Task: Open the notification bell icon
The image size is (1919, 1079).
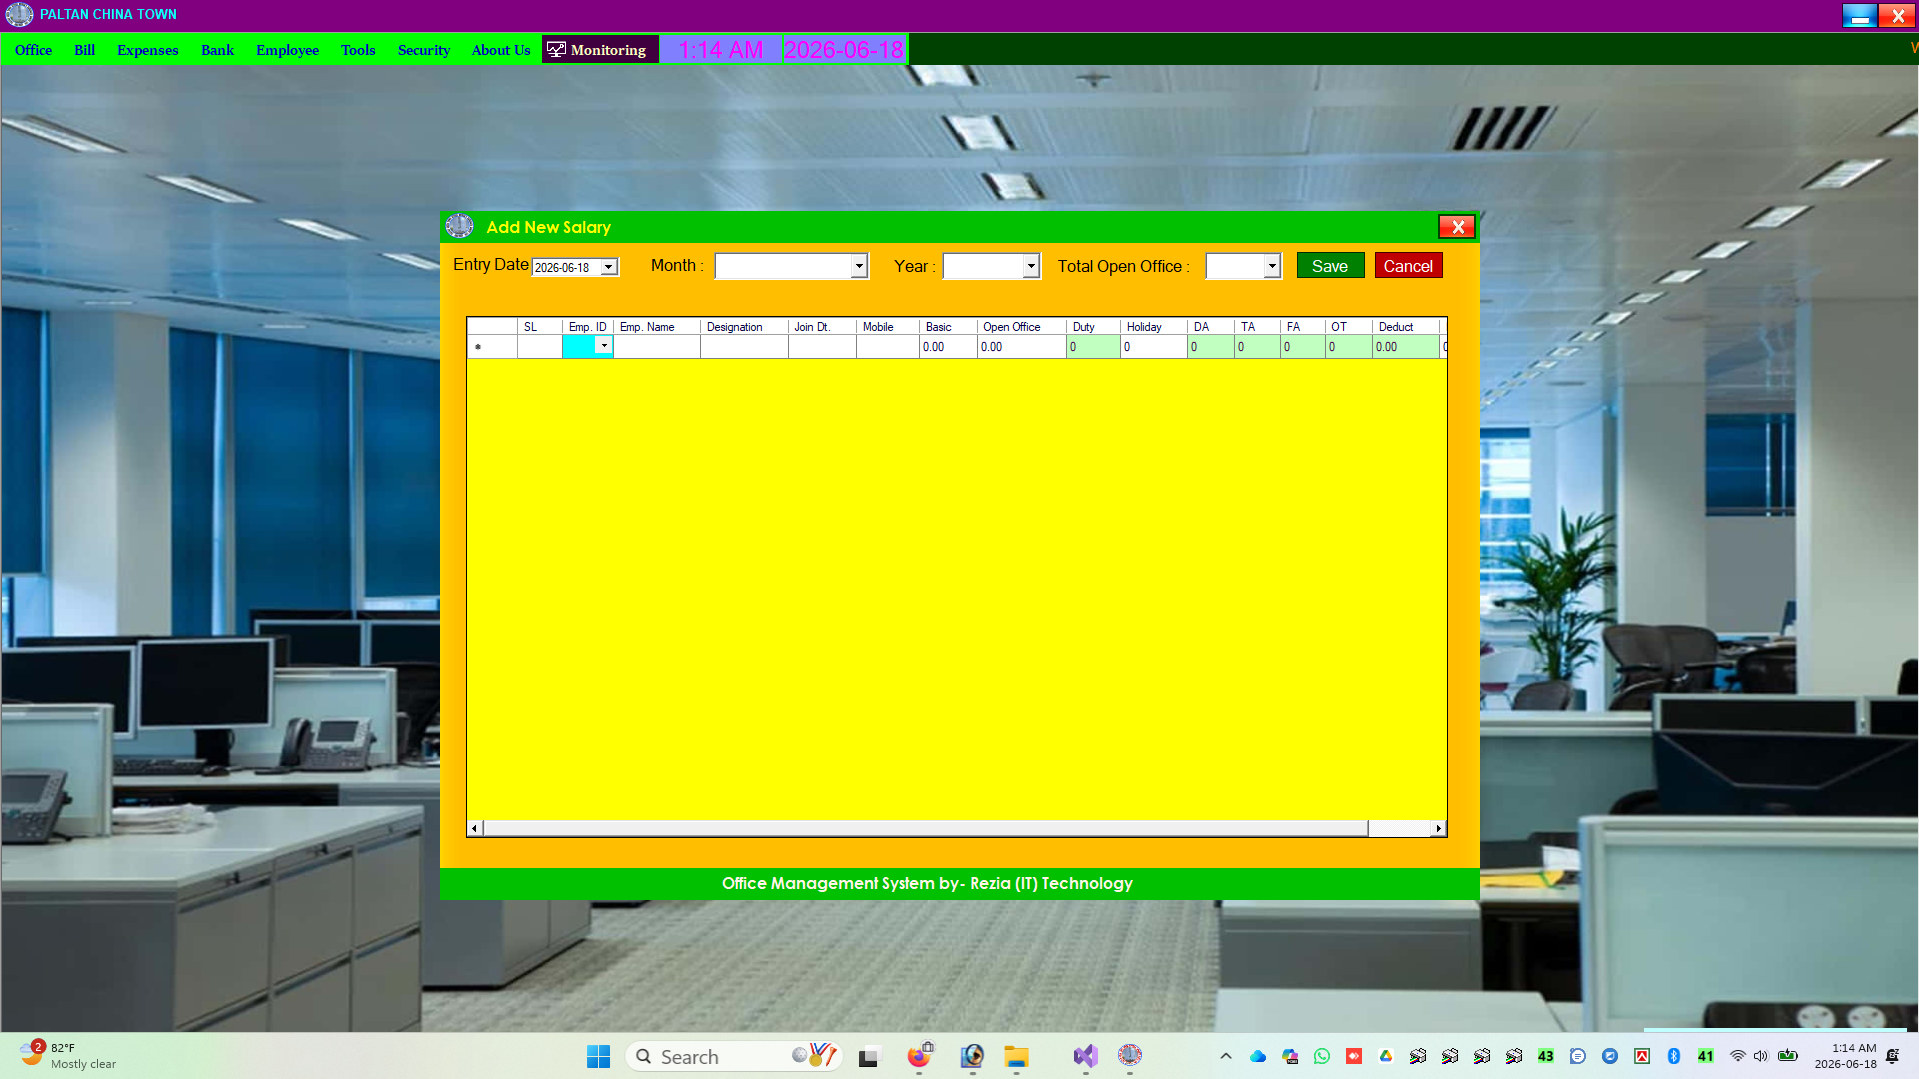Action: coord(1892,1056)
